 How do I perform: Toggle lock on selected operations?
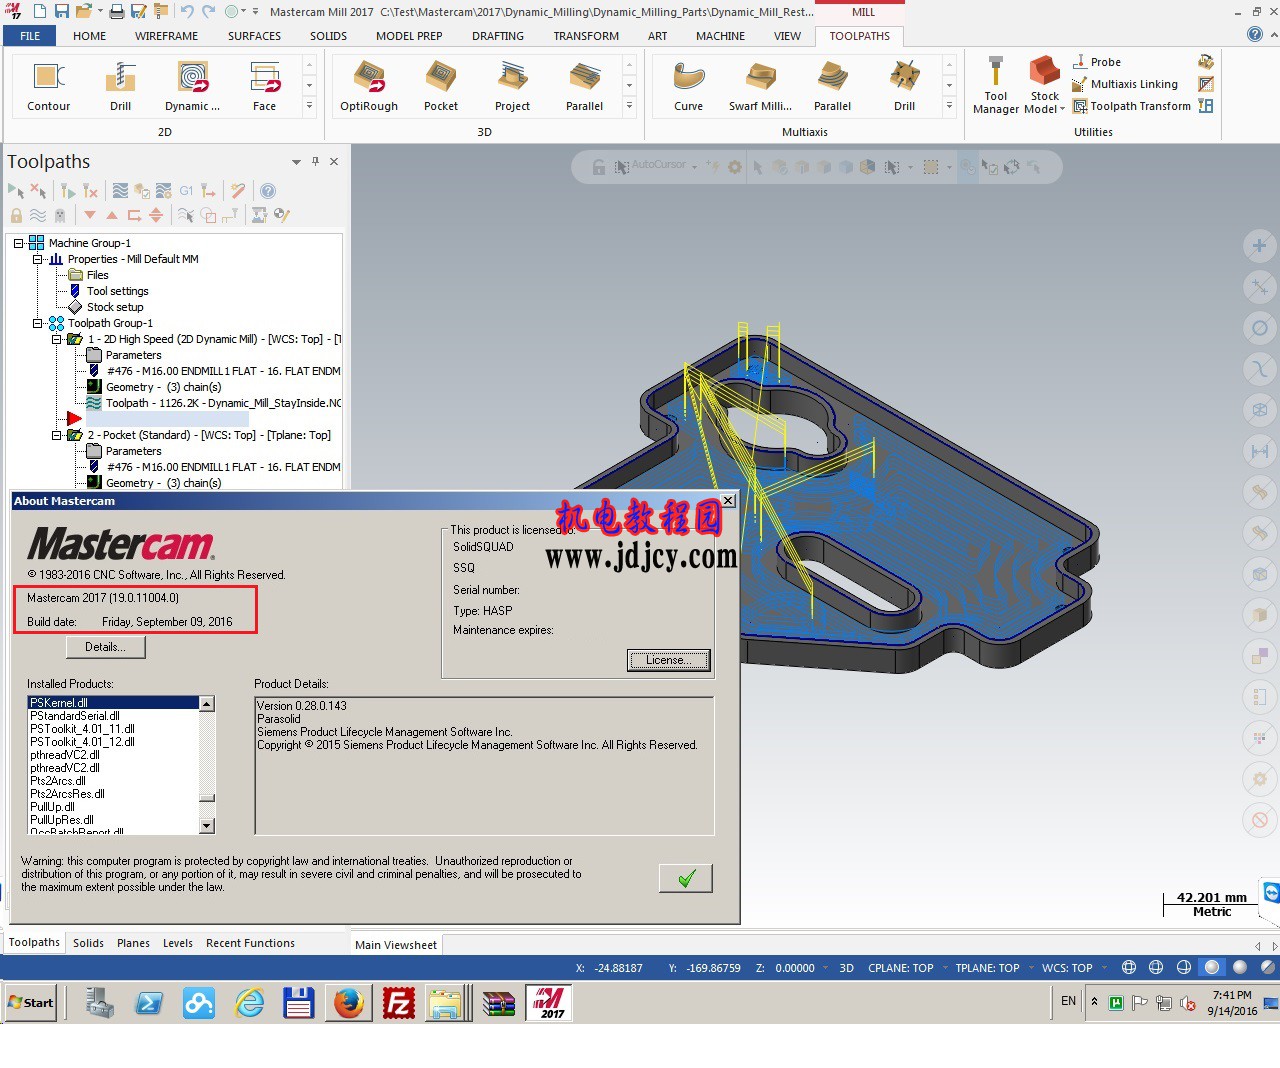point(16,215)
